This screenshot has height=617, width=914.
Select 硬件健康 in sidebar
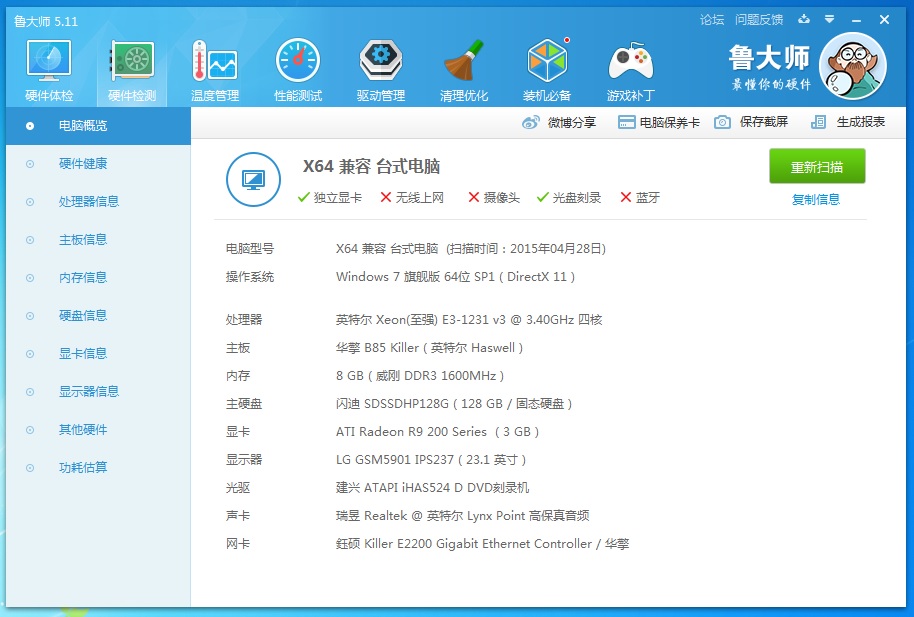[99, 163]
